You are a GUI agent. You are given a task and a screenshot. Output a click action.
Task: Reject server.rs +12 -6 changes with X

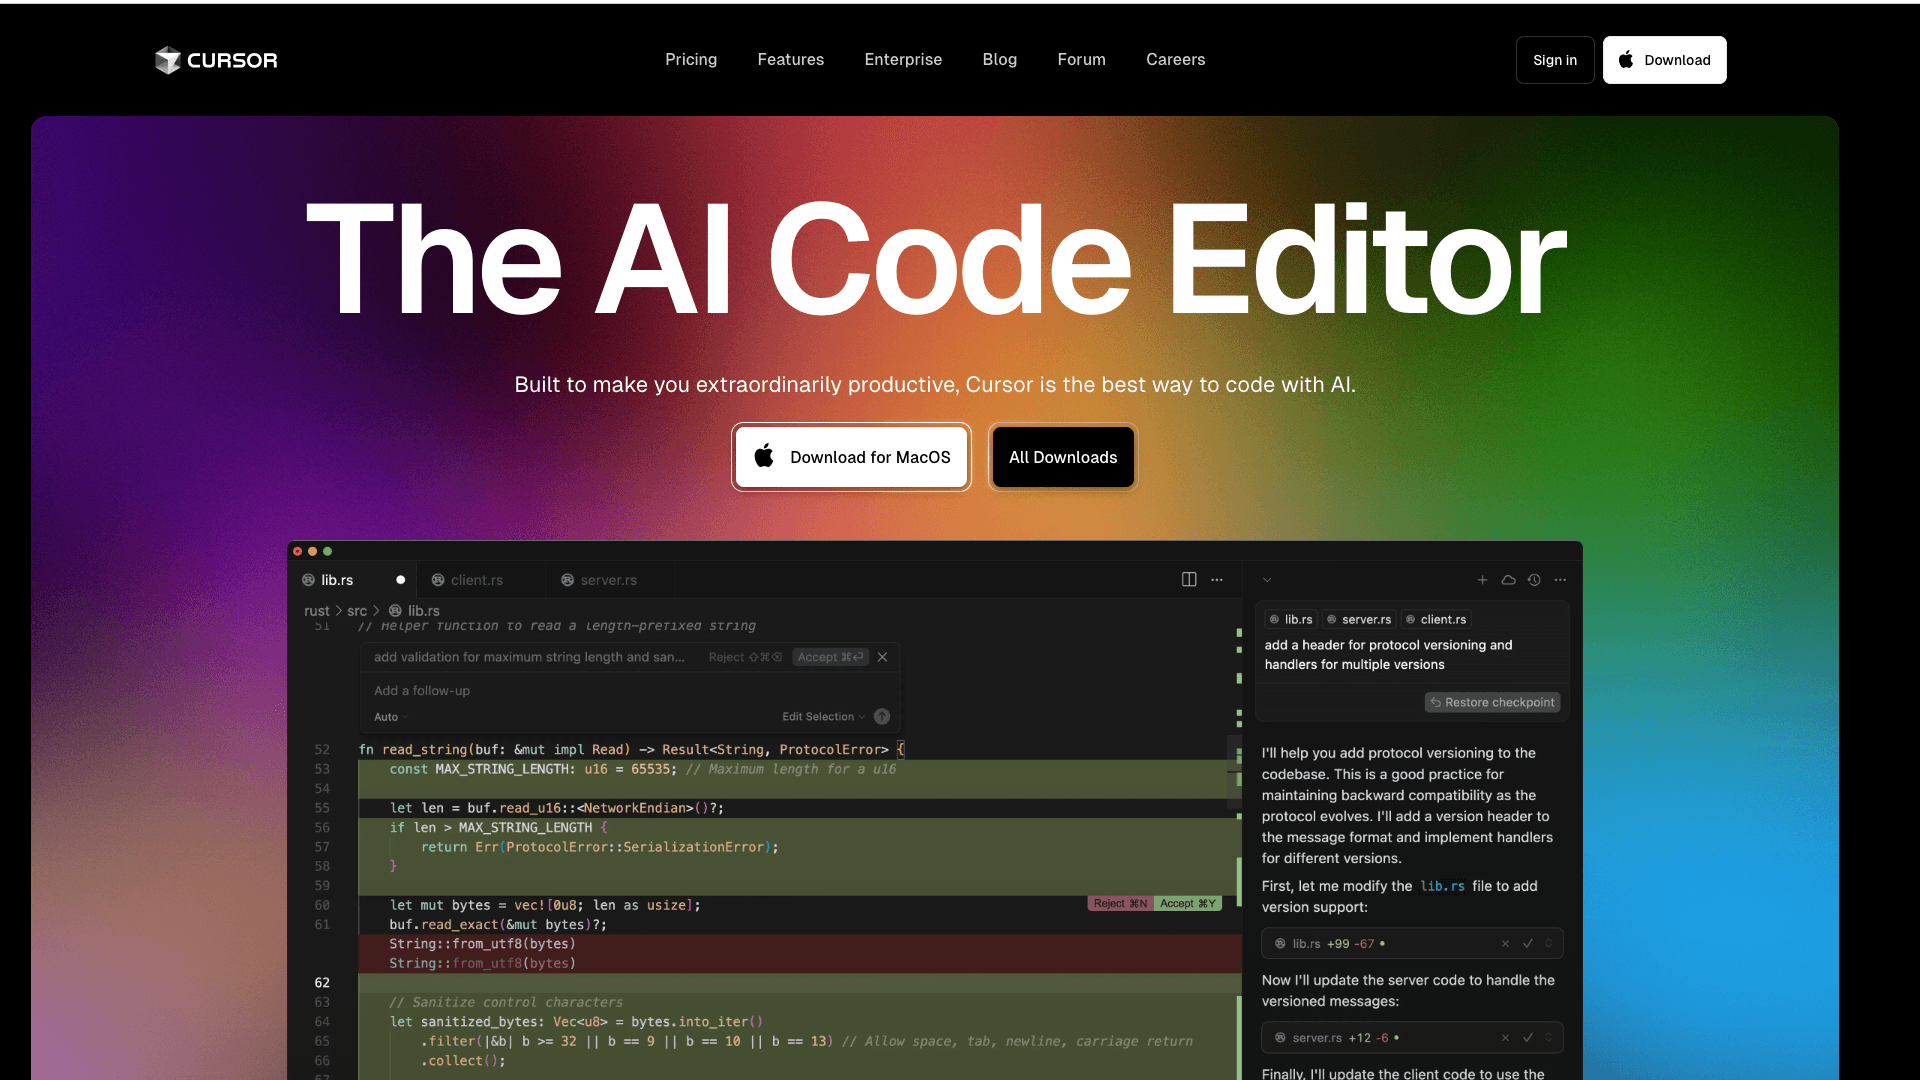click(1505, 1038)
